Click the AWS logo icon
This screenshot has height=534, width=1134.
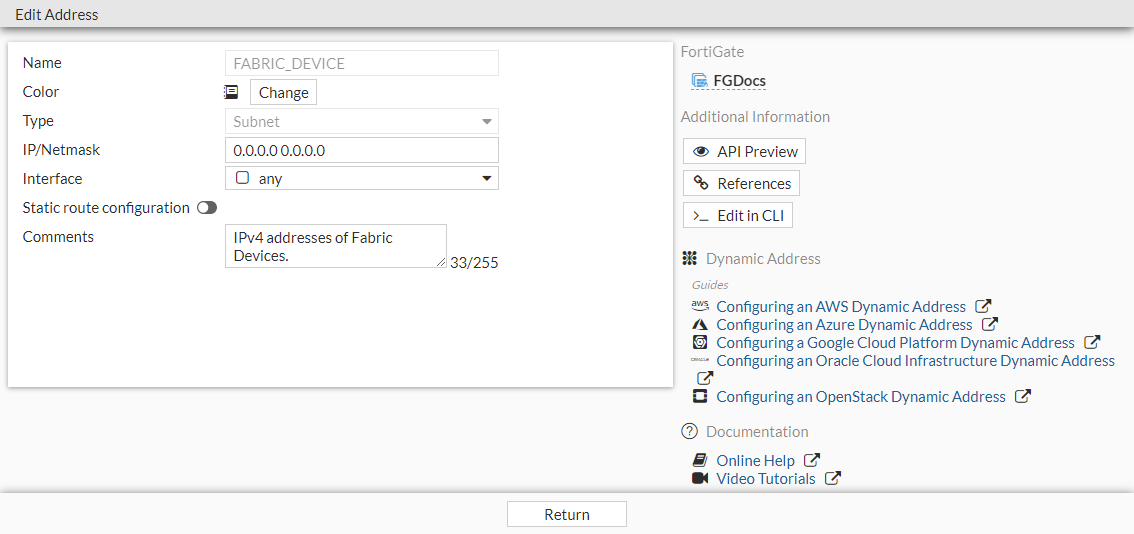(x=700, y=306)
